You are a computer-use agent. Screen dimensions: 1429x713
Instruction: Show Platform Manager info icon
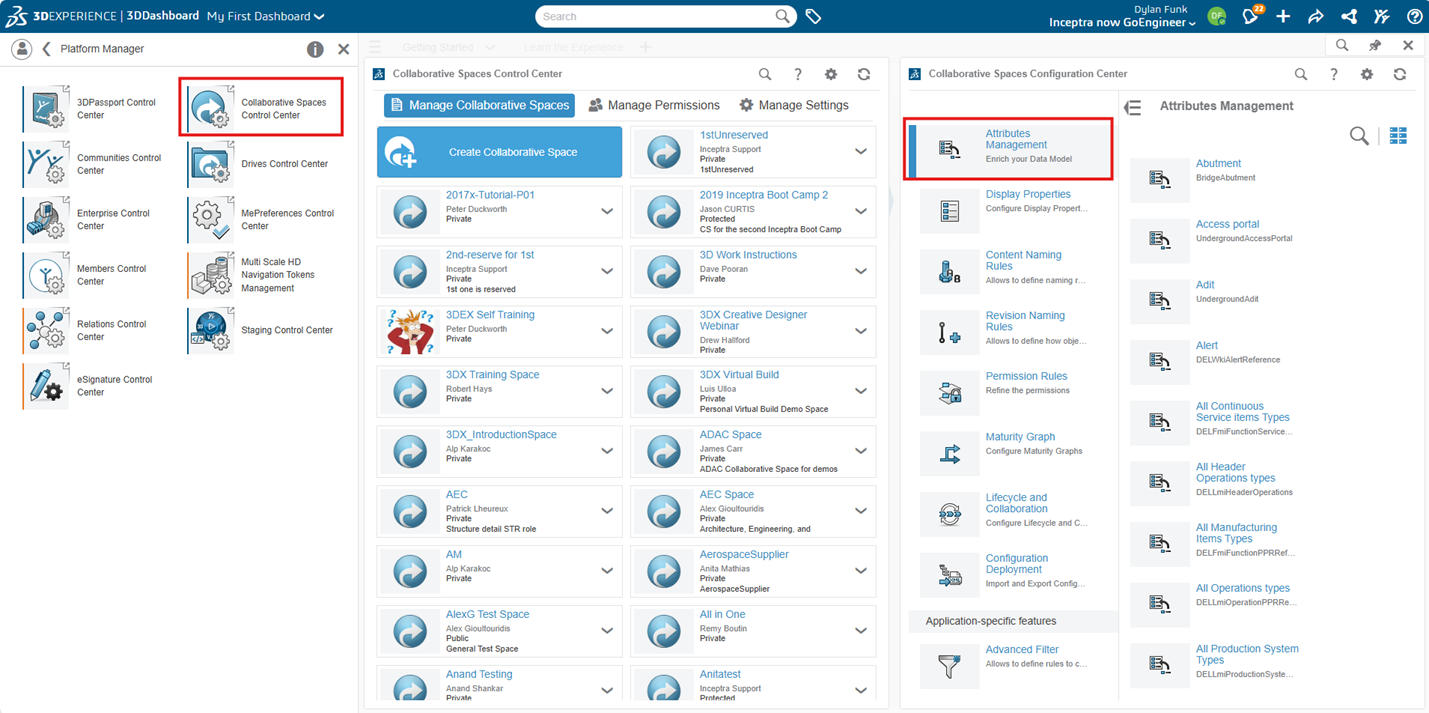click(x=315, y=49)
